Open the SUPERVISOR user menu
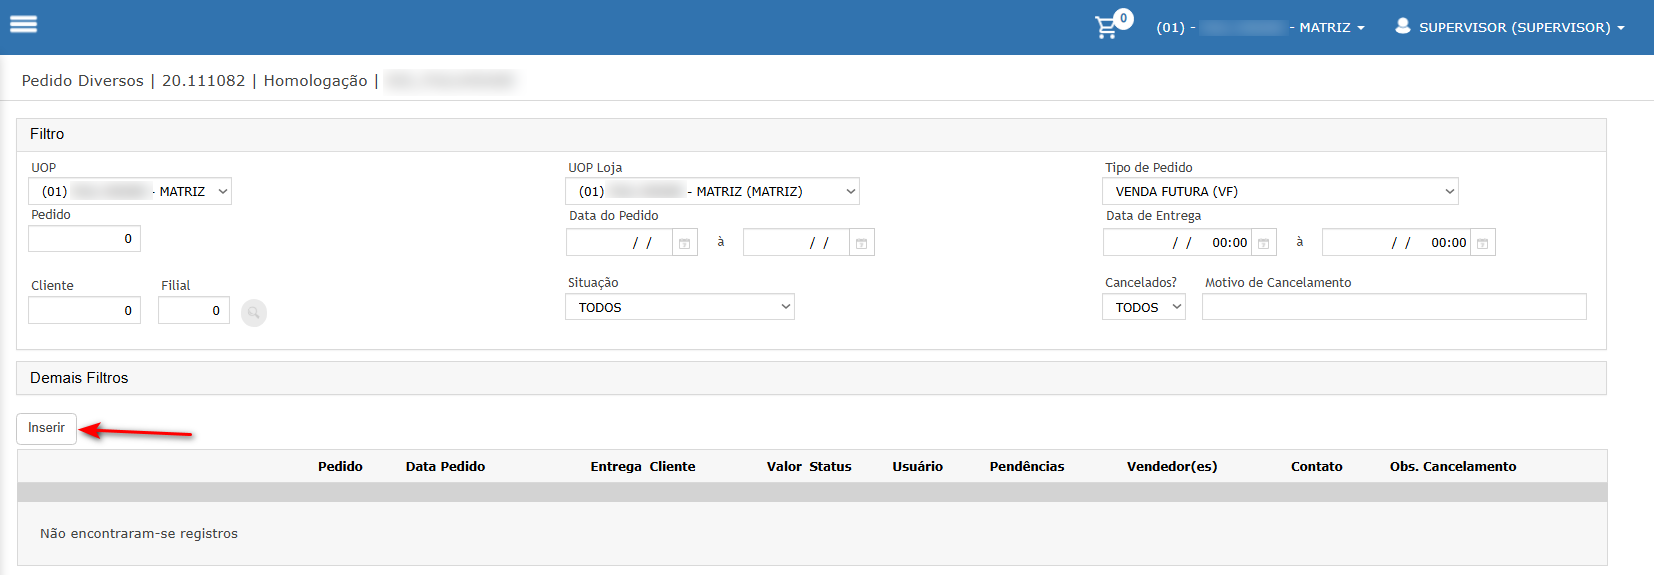 (1521, 27)
